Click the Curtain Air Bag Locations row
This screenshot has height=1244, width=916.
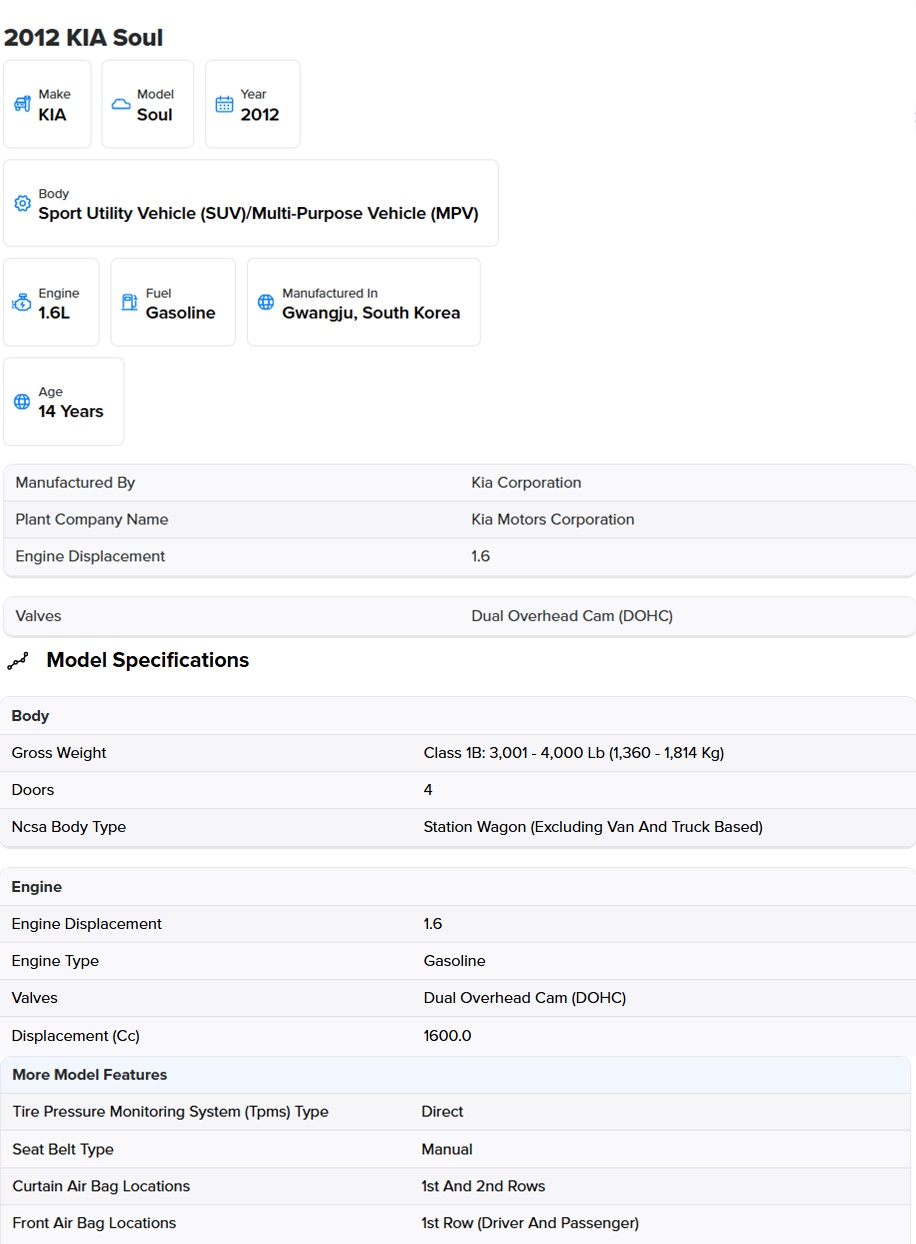456,1186
